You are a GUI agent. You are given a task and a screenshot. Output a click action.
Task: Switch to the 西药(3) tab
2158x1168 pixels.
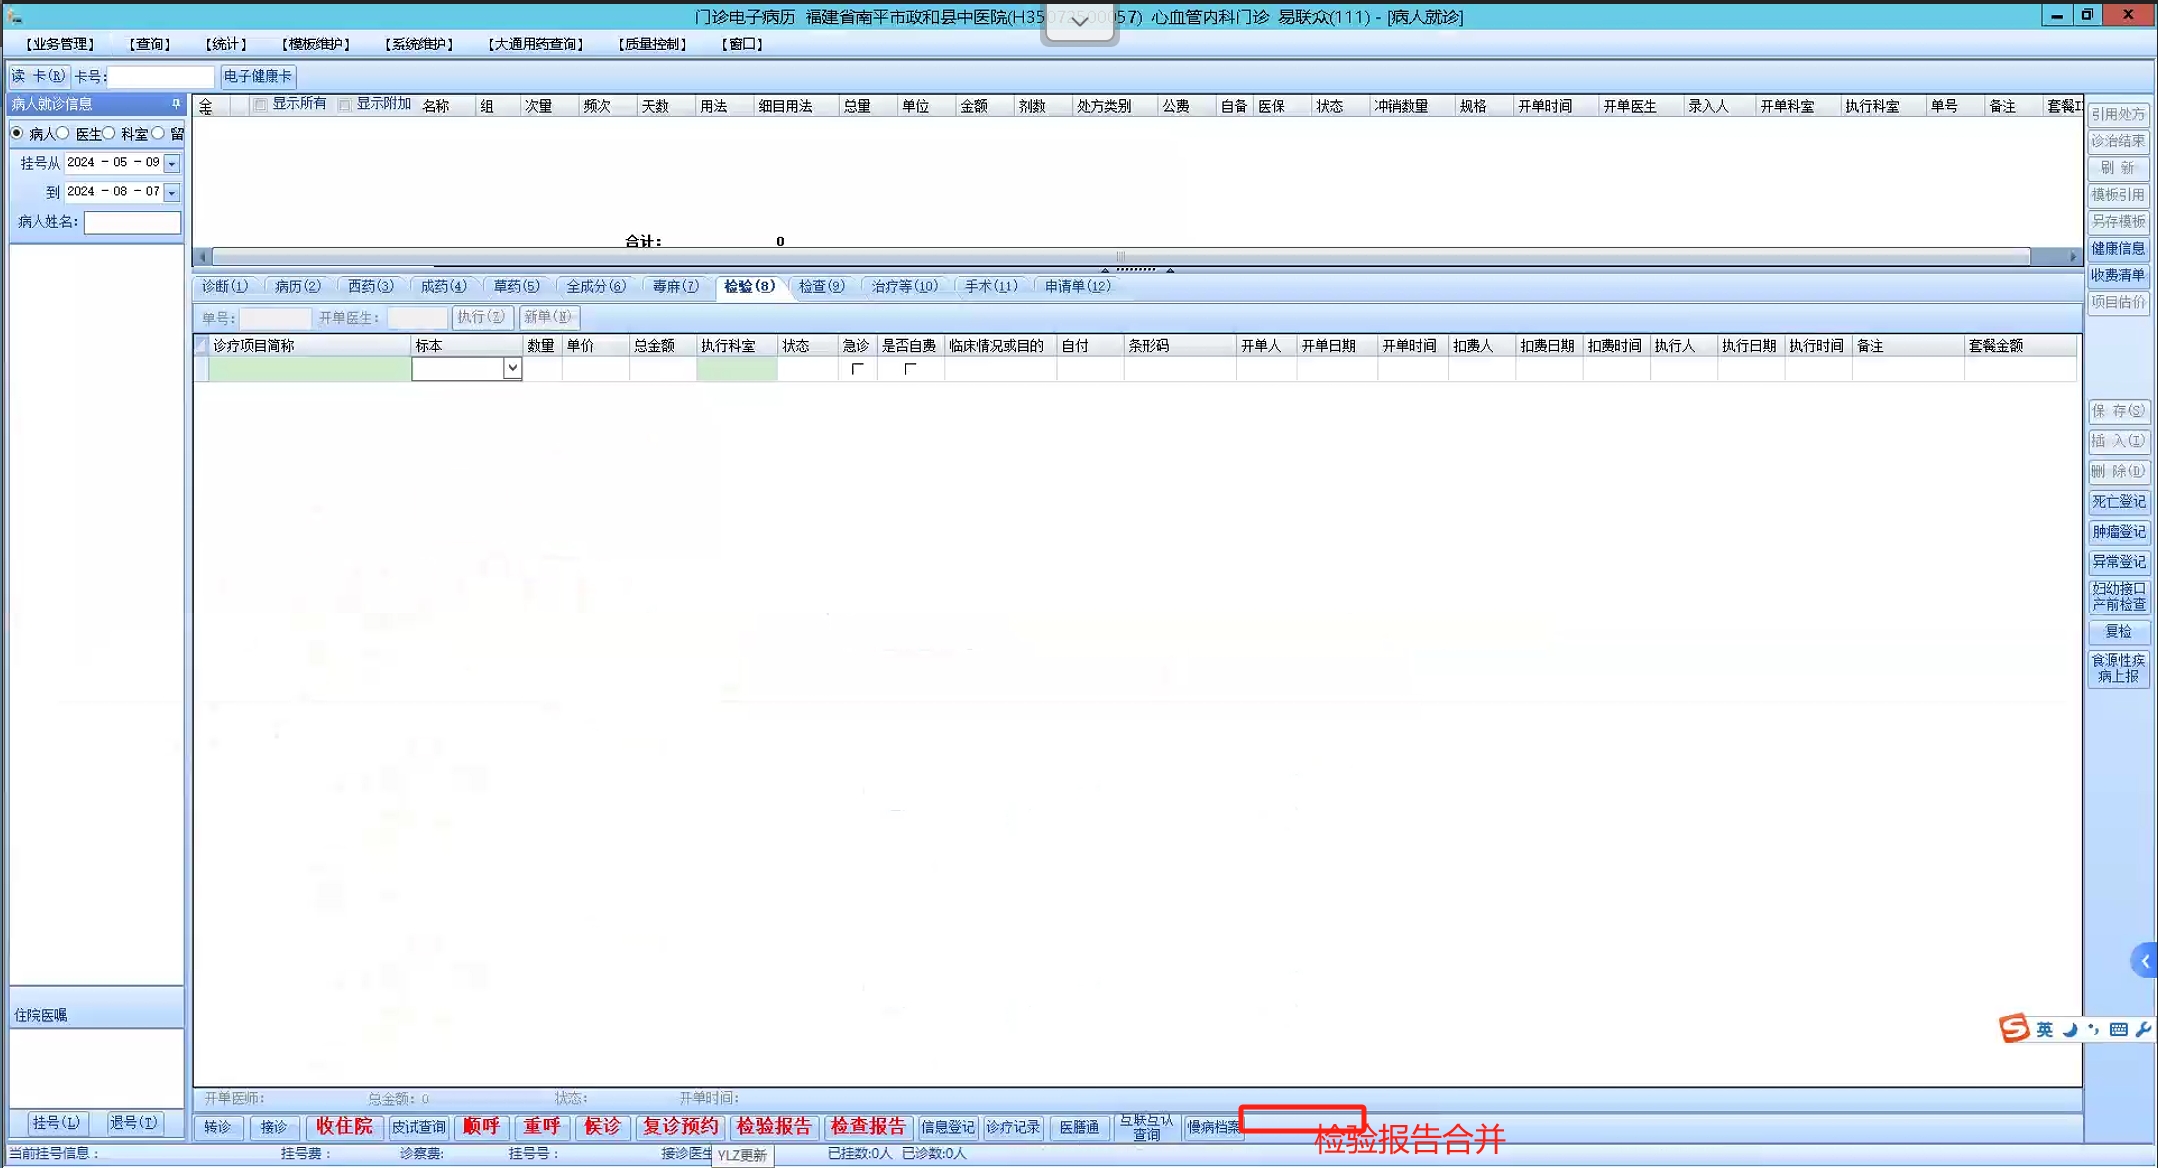pos(370,286)
